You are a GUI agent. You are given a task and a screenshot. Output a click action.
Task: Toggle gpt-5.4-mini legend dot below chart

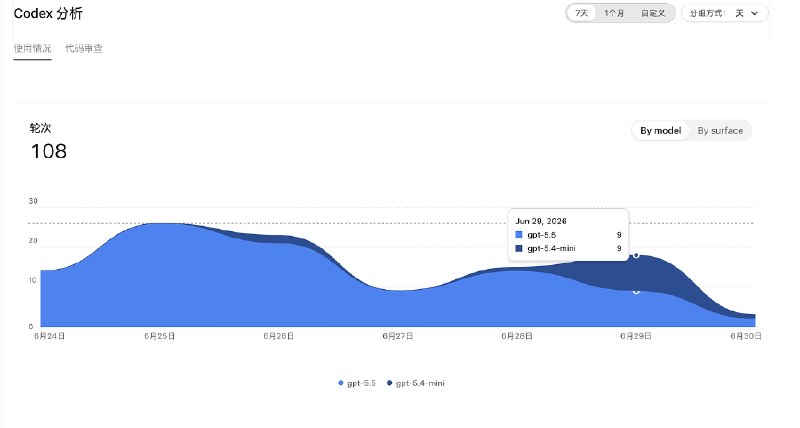[389, 383]
